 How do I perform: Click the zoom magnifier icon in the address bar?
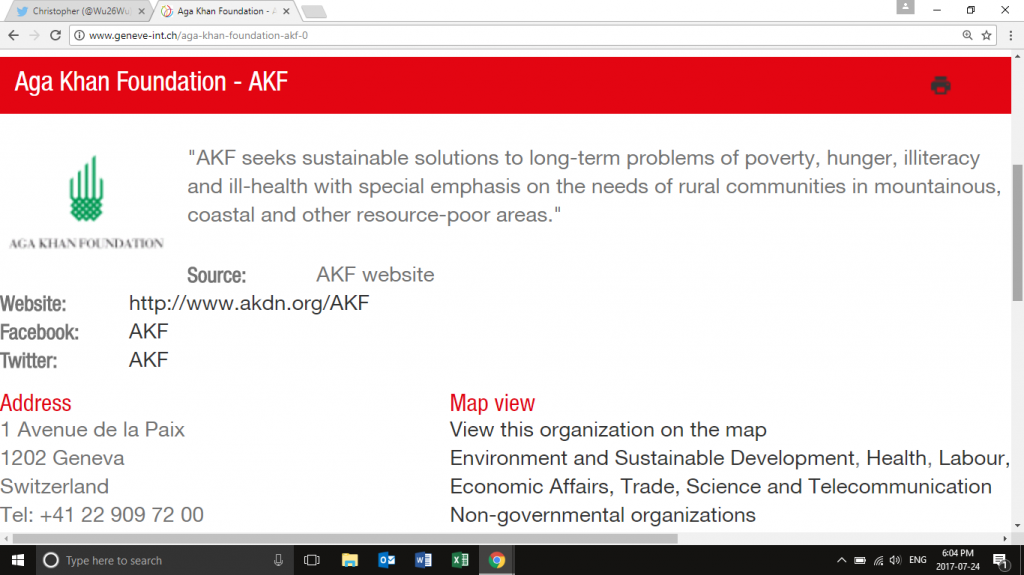click(x=967, y=35)
